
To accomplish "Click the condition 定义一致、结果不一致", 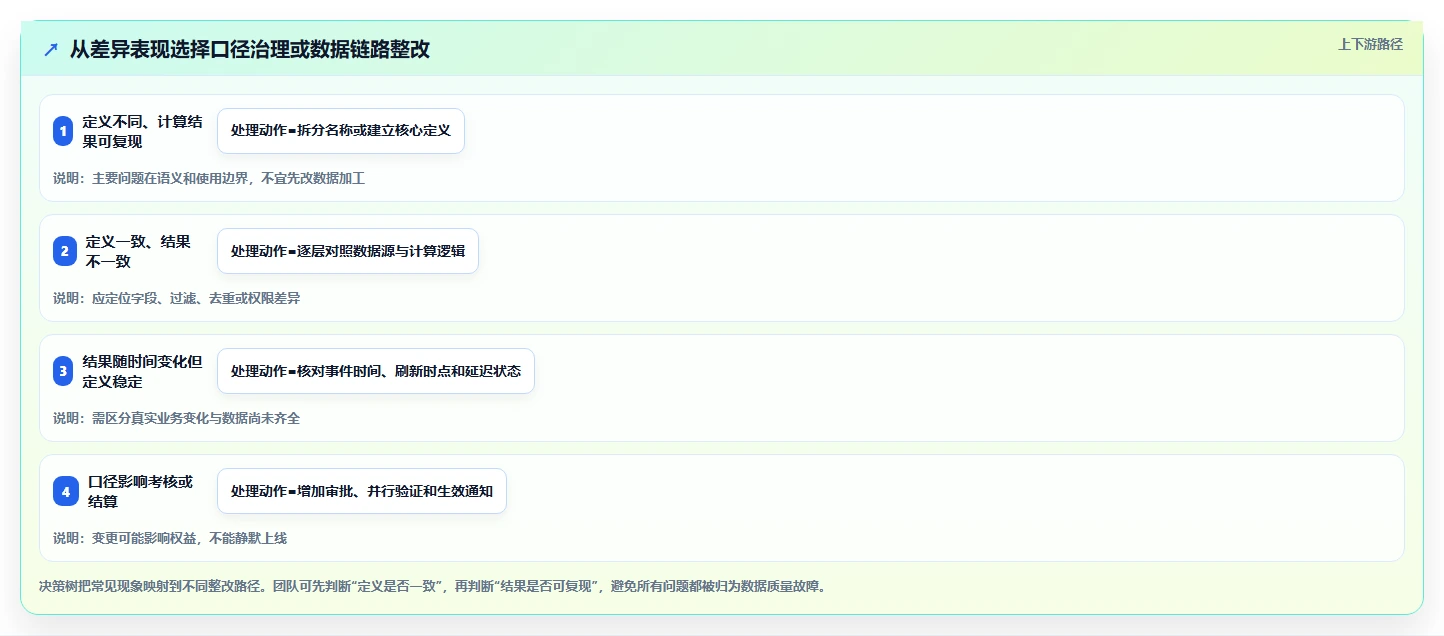I will coord(137,251).
